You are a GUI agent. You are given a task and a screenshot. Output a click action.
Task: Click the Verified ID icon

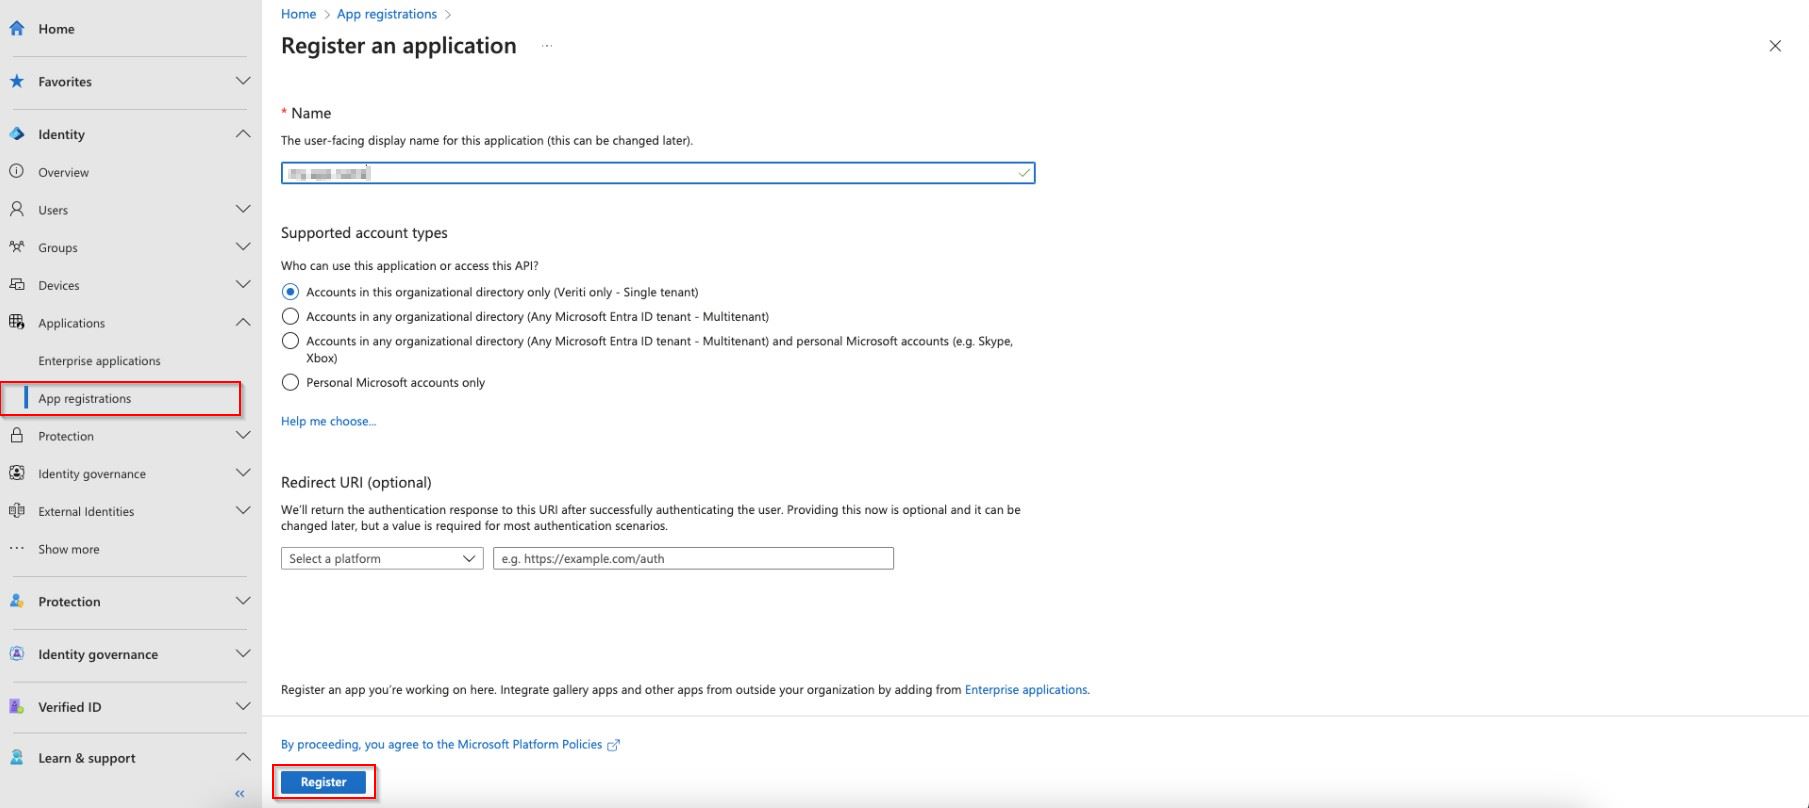pos(17,707)
